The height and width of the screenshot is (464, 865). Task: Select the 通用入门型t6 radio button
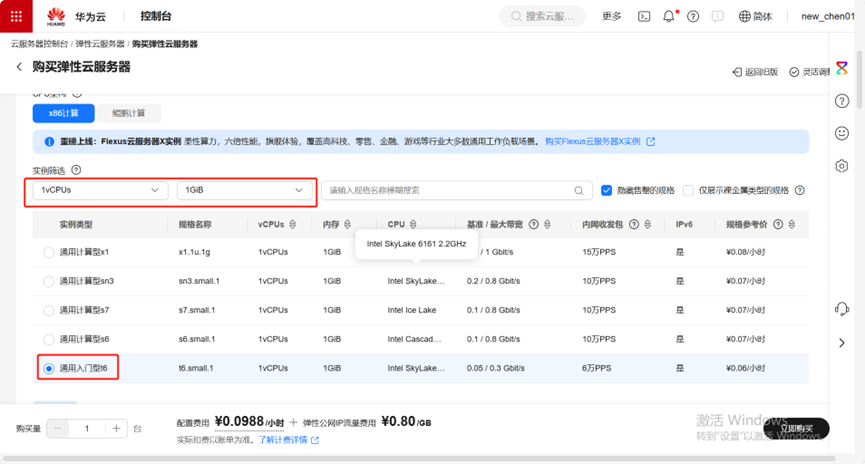coord(49,368)
